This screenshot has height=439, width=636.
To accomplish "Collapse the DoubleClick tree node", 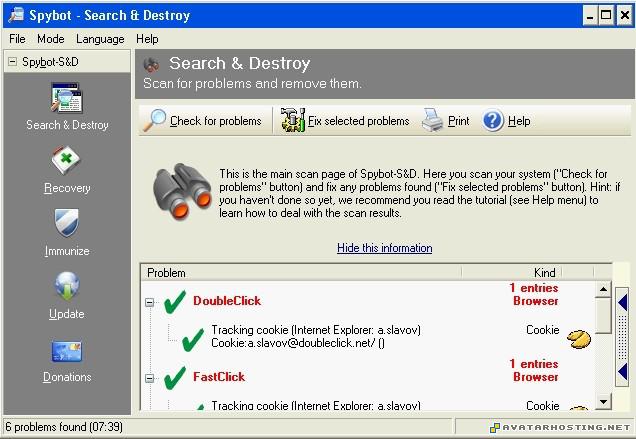I will [150, 302].
